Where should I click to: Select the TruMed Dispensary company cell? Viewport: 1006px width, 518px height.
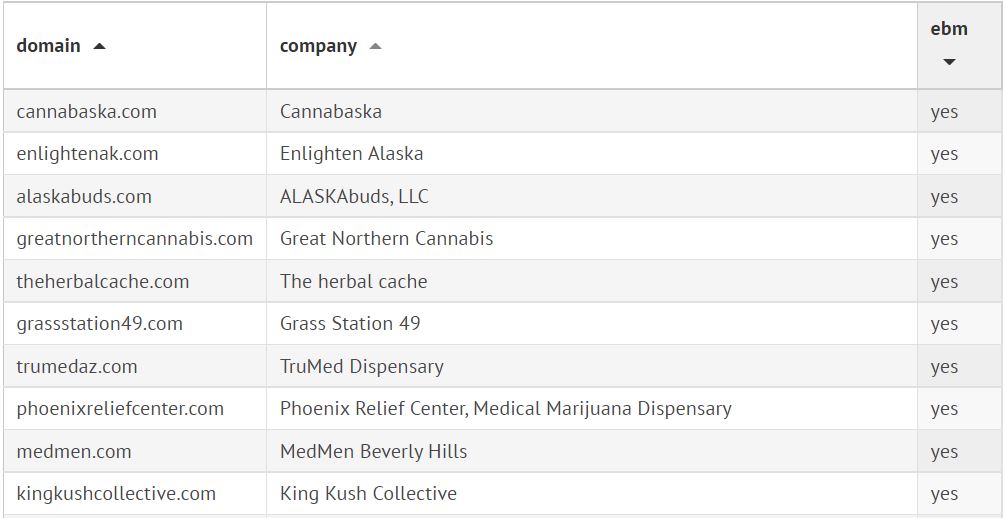coord(362,366)
